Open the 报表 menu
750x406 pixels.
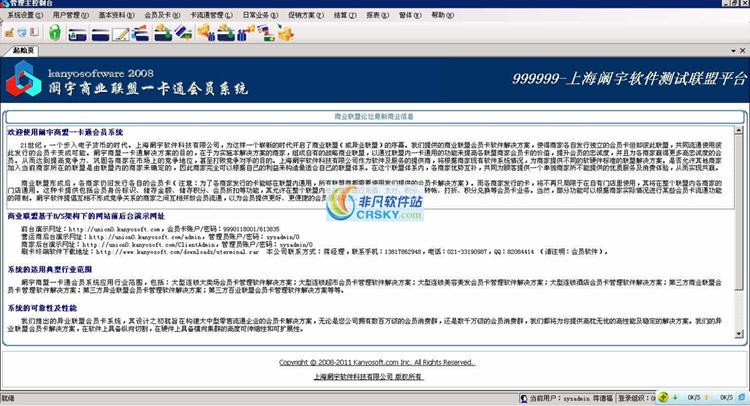378,15
